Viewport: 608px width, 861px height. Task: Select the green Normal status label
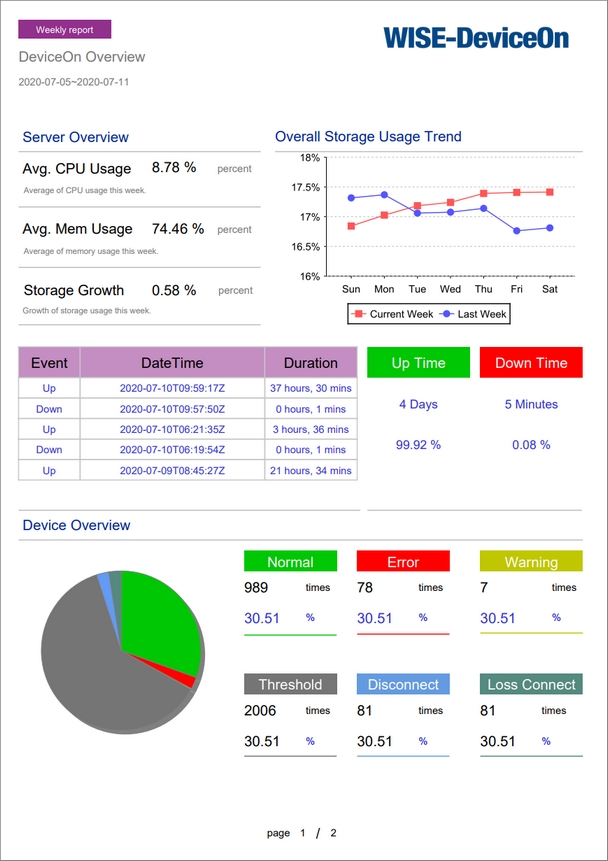pyautogui.click(x=290, y=562)
